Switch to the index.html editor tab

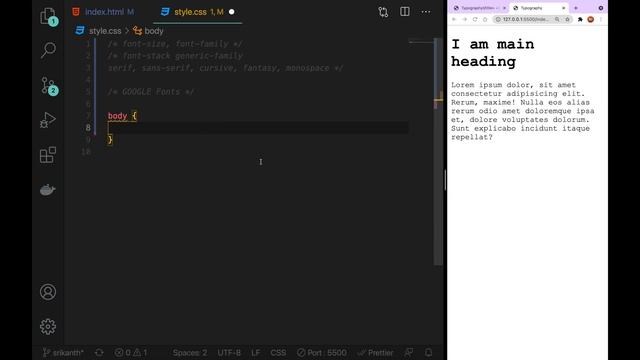click(103, 12)
